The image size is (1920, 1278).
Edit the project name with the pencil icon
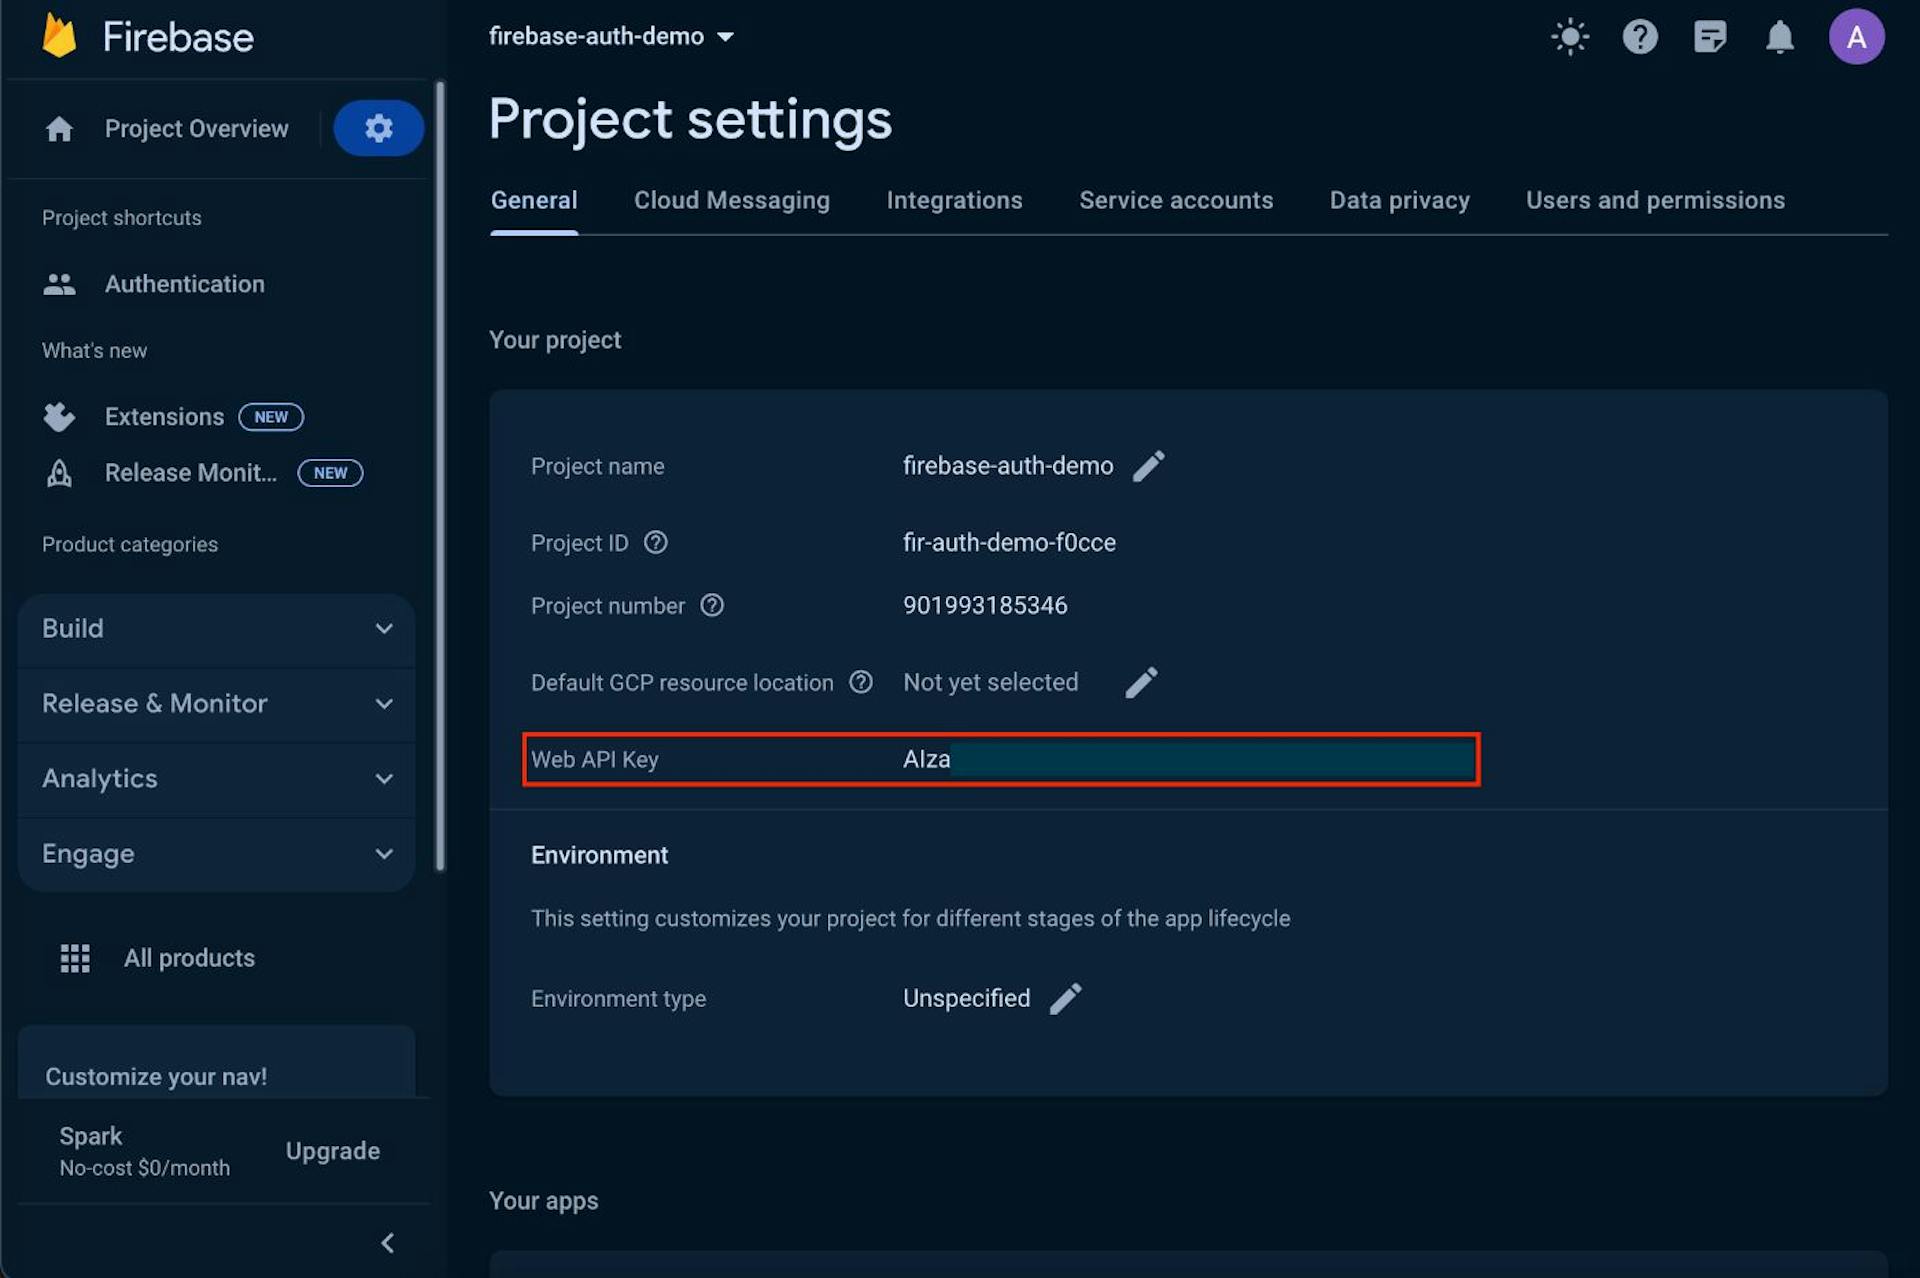(1149, 465)
